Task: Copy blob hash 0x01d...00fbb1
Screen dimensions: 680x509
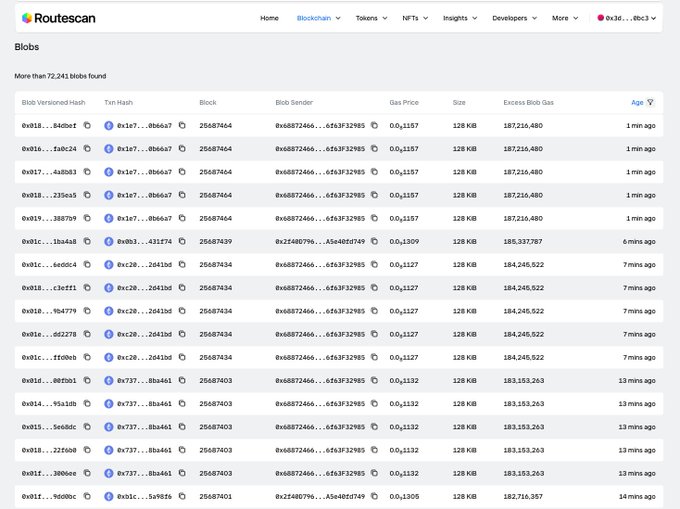Action: 87,381
